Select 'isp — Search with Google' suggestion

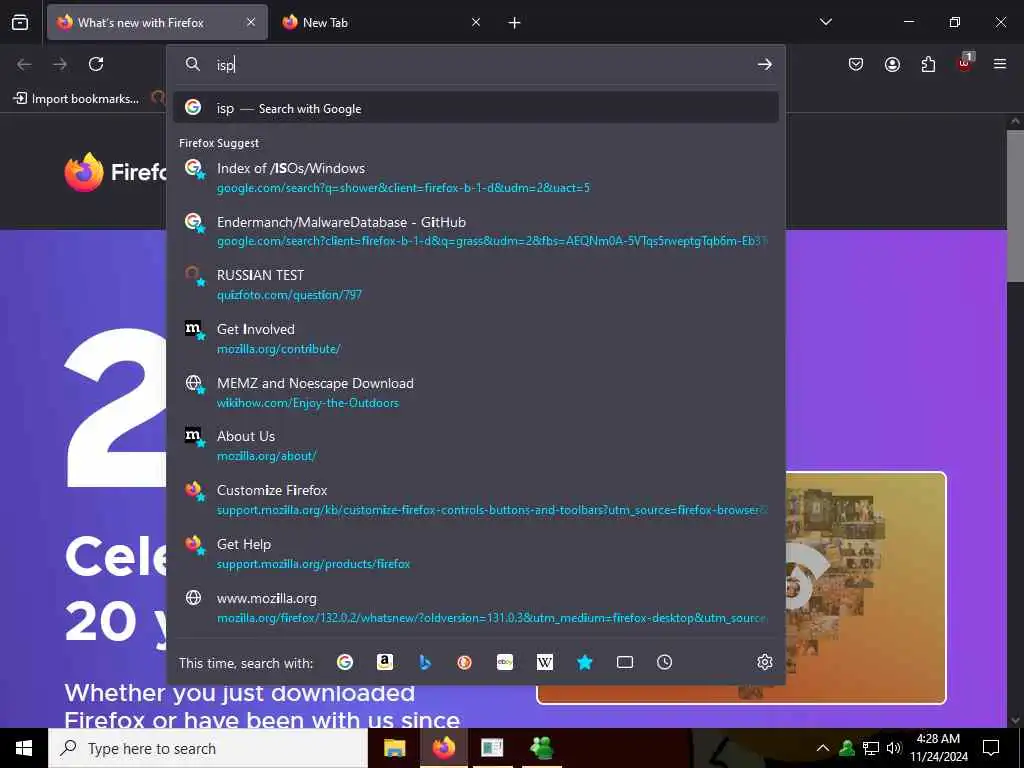[x=476, y=108]
